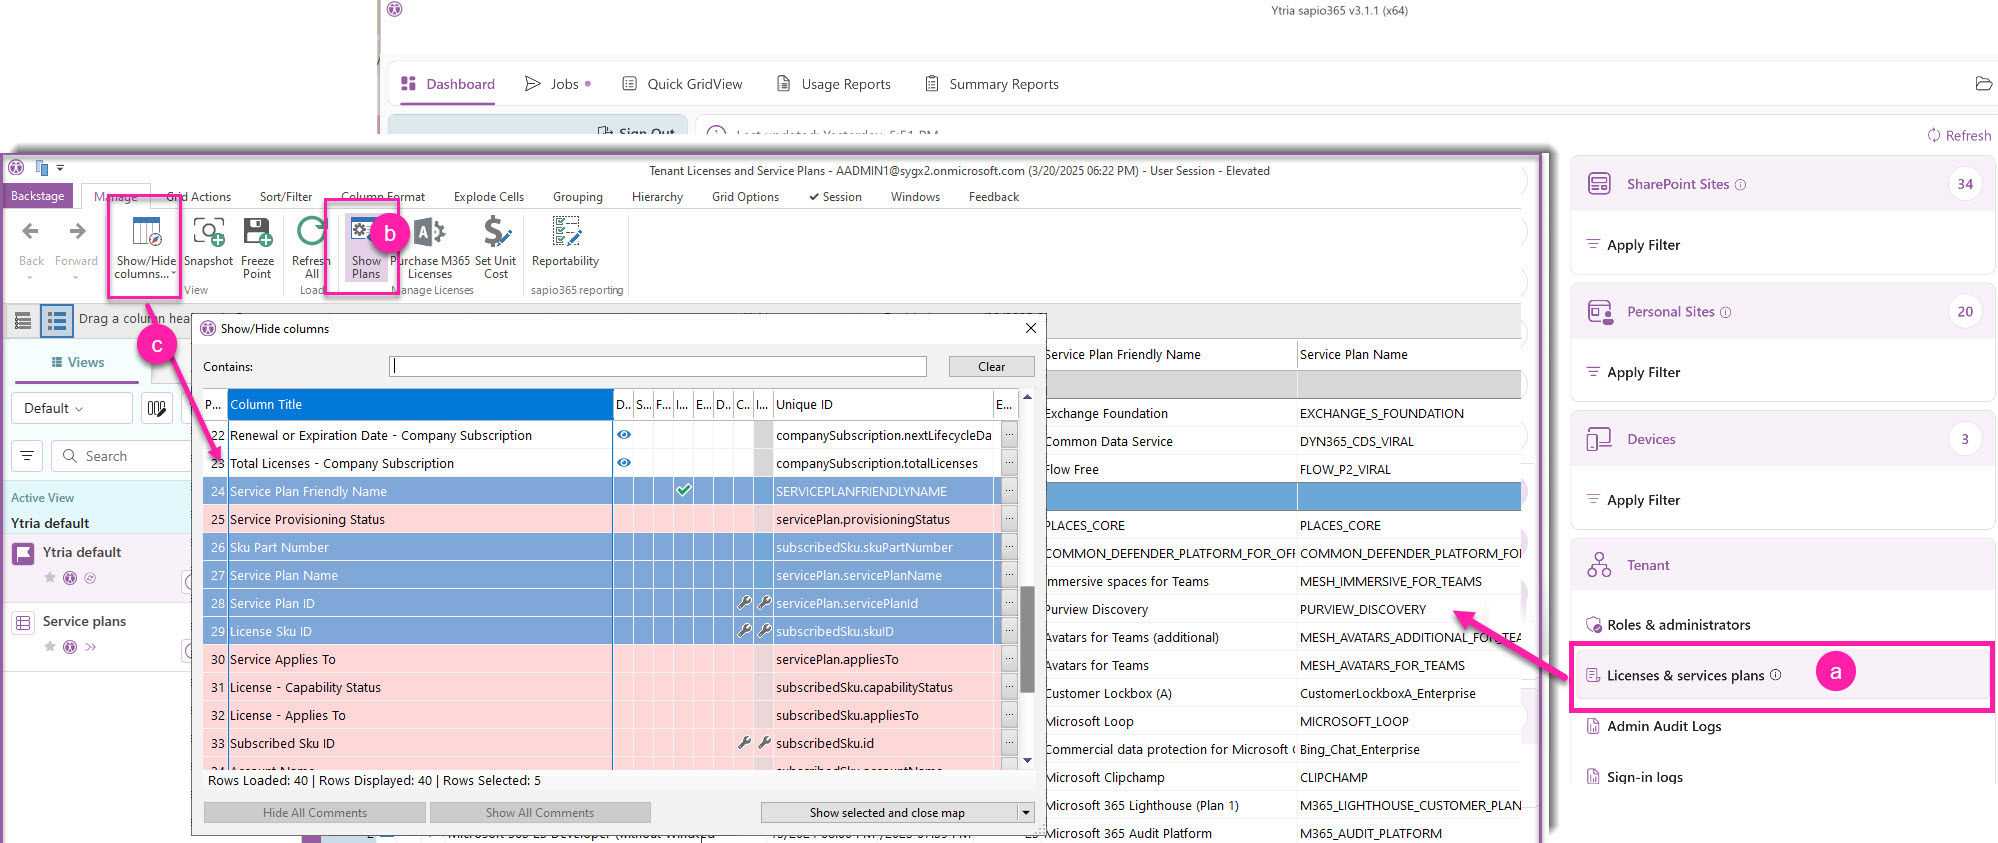Click the Contains text input field
This screenshot has height=843, width=1998.
(x=658, y=367)
